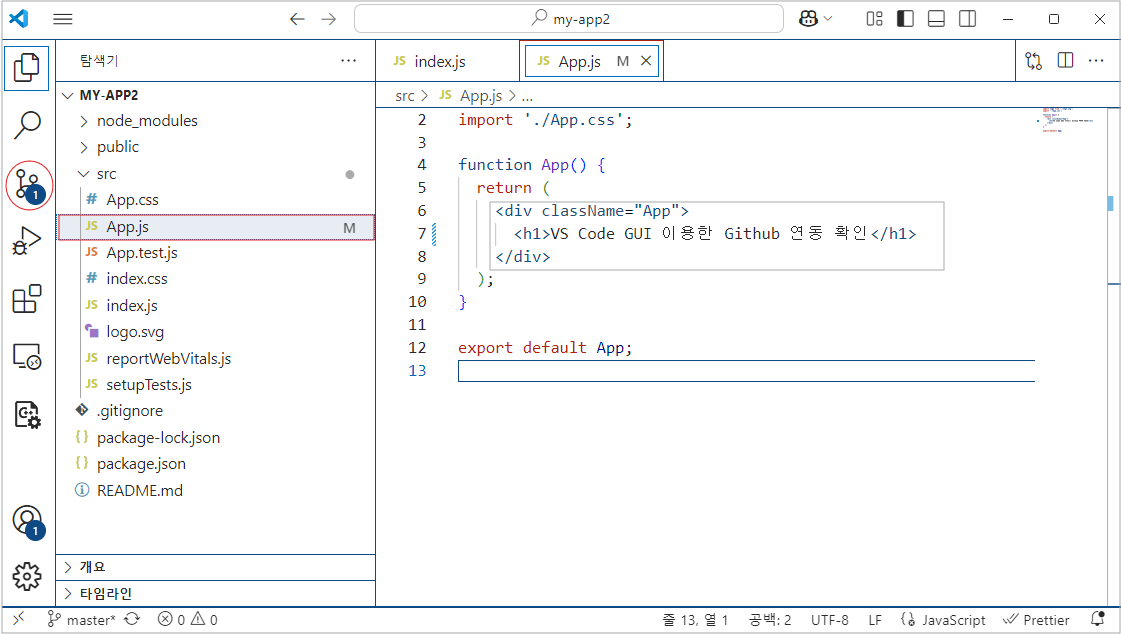
Task: Open Run and Debug view
Action: [27, 241]
